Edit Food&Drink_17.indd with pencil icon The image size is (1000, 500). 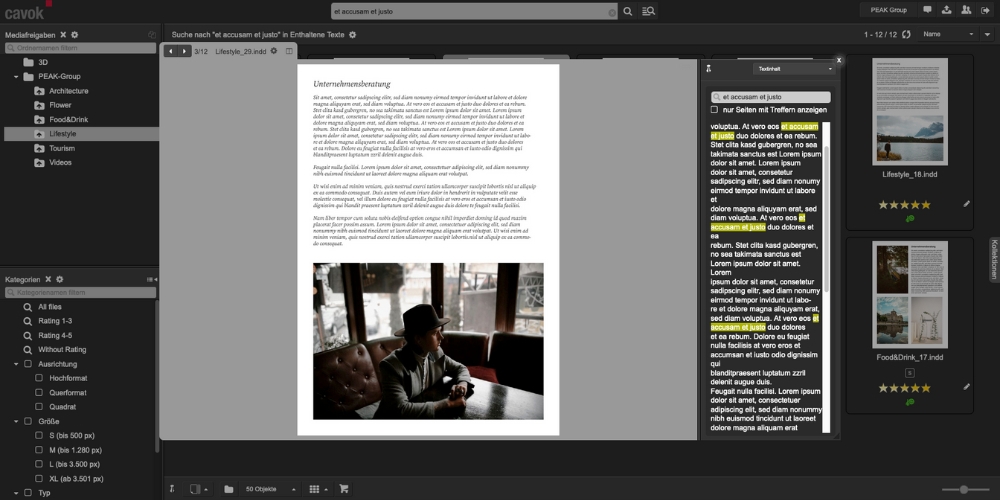pyautogui.click(x=967, y=386)
